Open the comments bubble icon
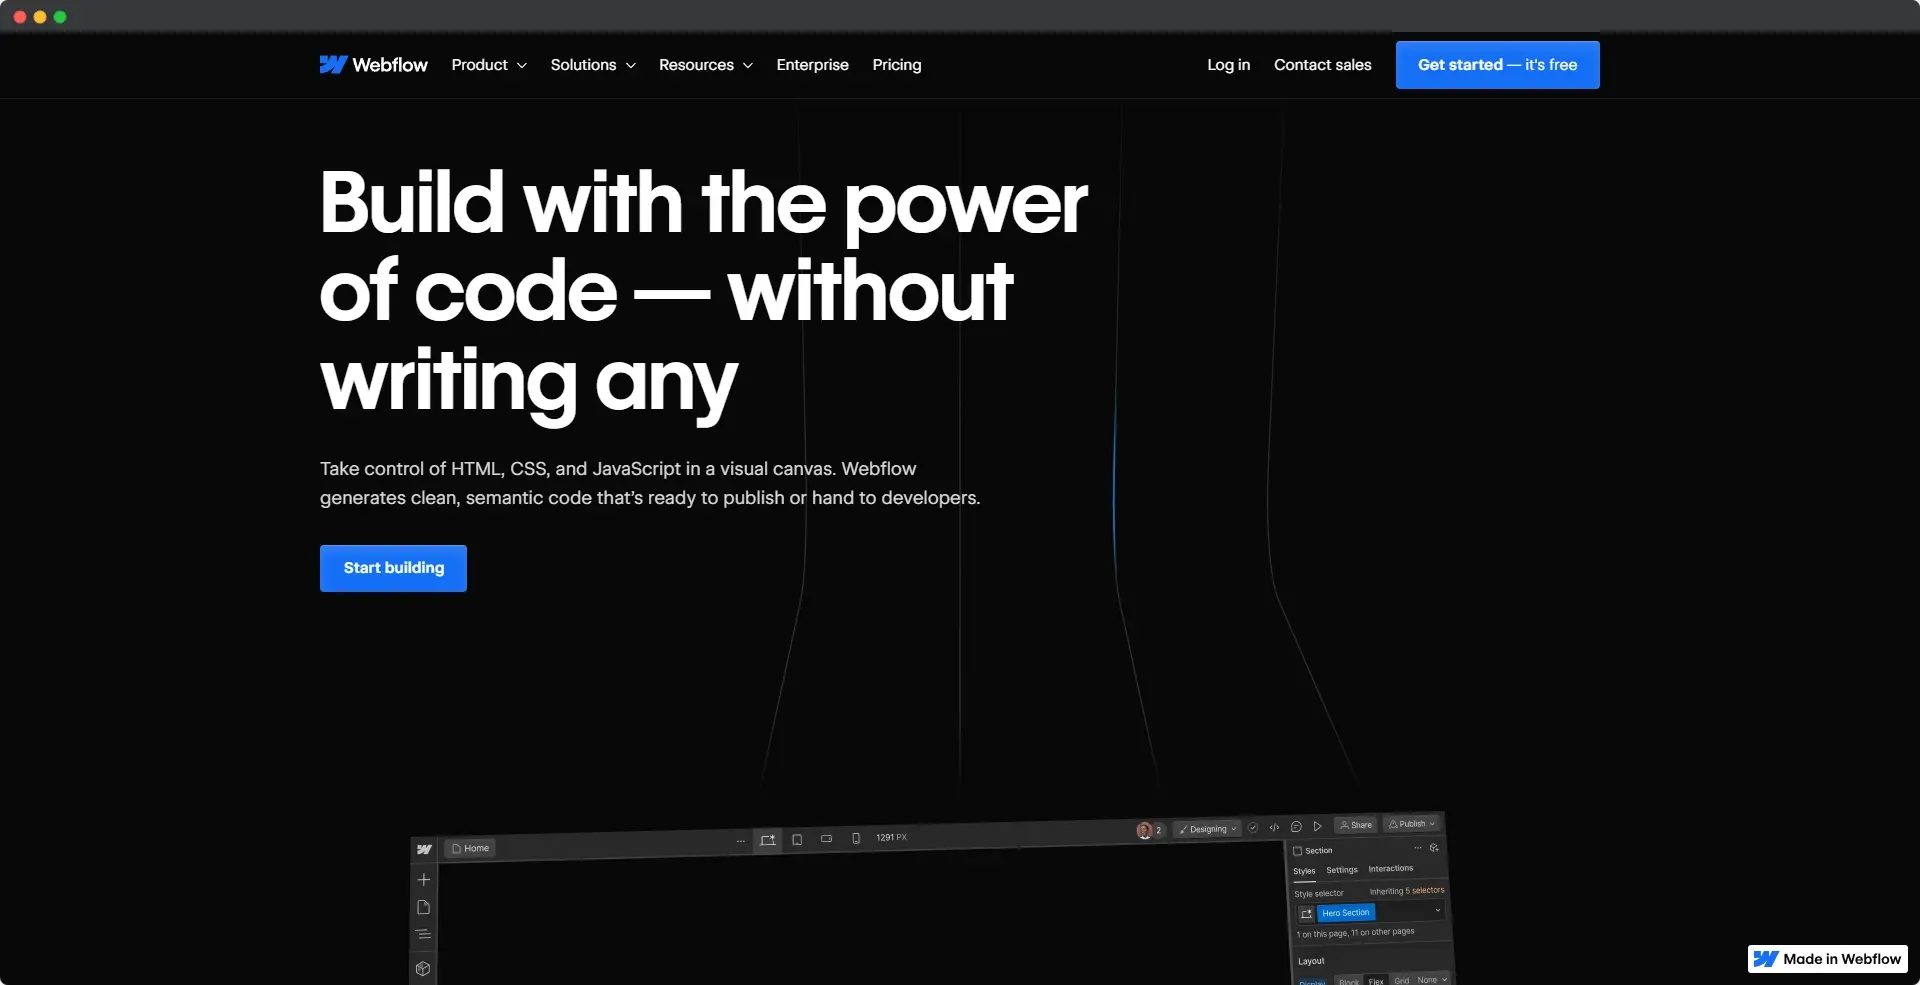This screenshot has height=985, width=1920. click(1296, 827)
